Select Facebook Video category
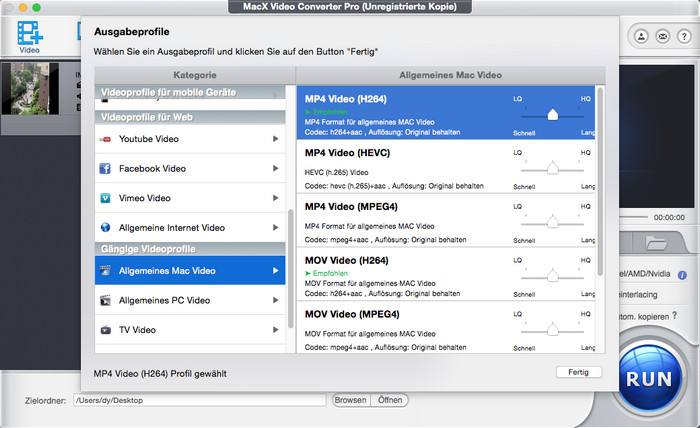The height and width of the screenshot is (428, 700). [190, 168]
